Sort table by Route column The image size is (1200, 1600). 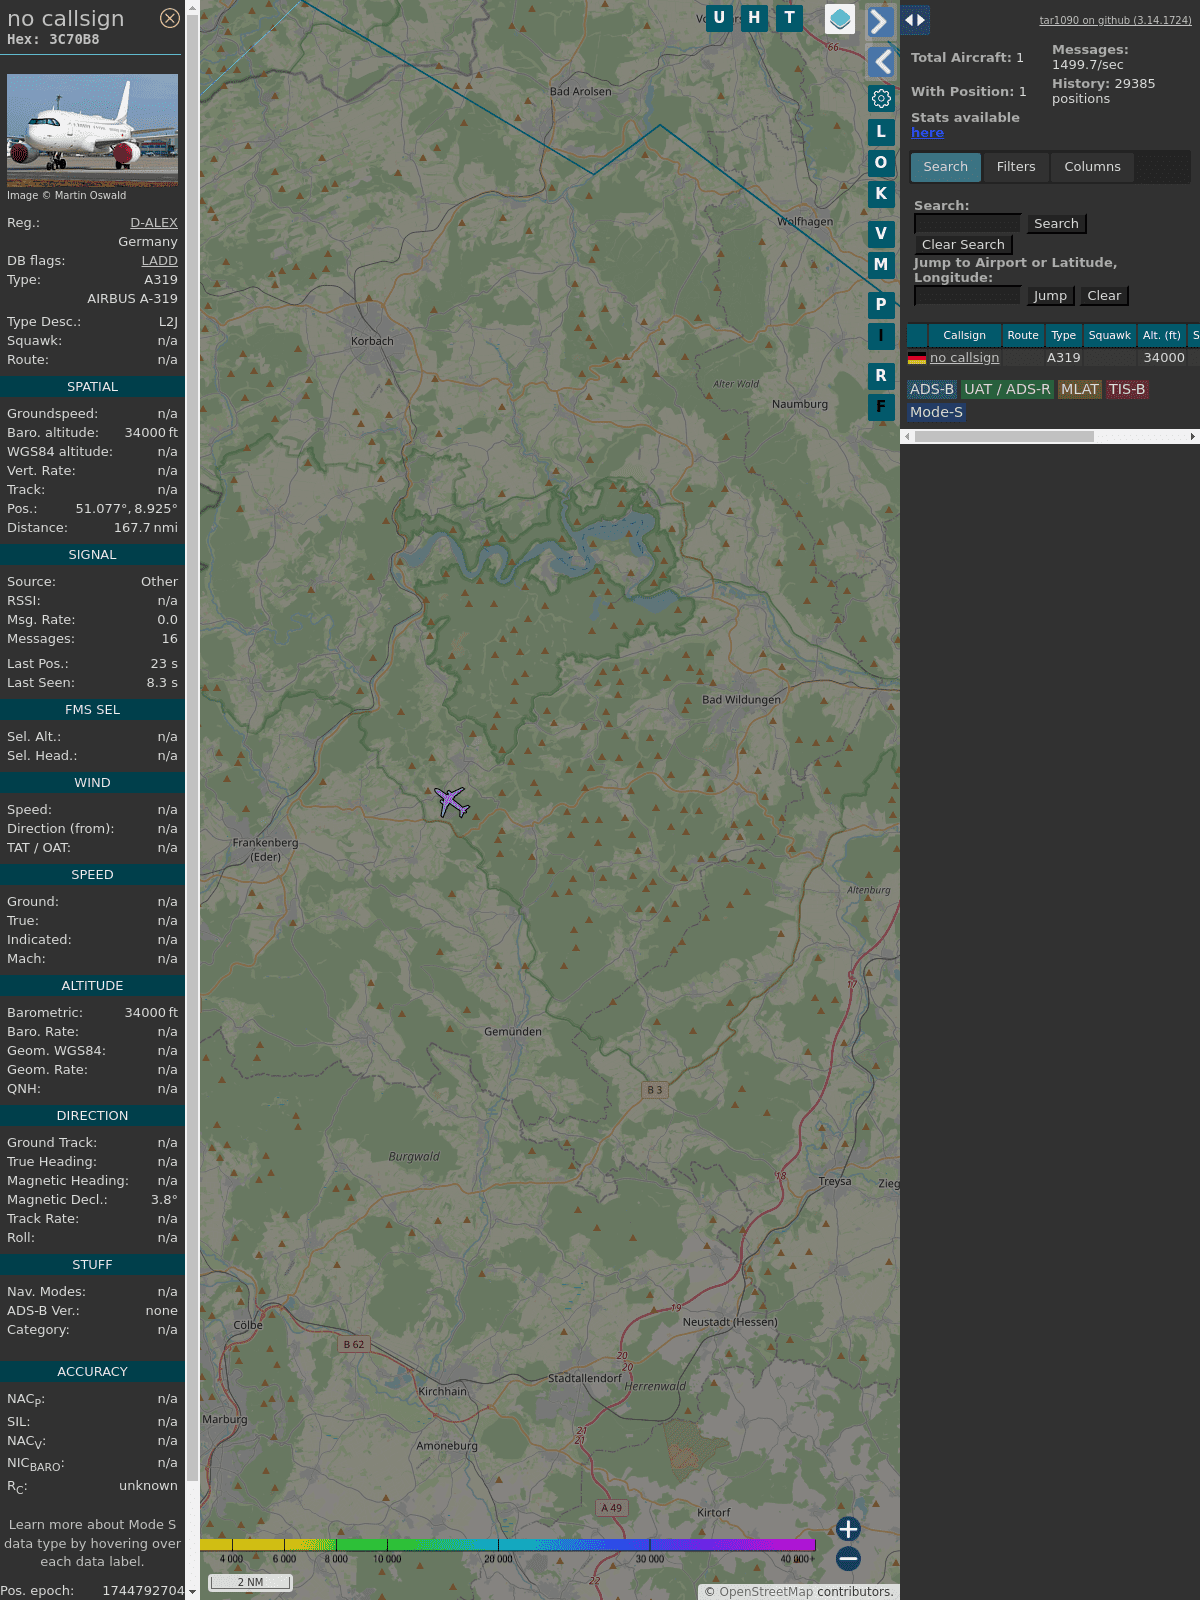pyautogui.click(x=1023, y=336)
